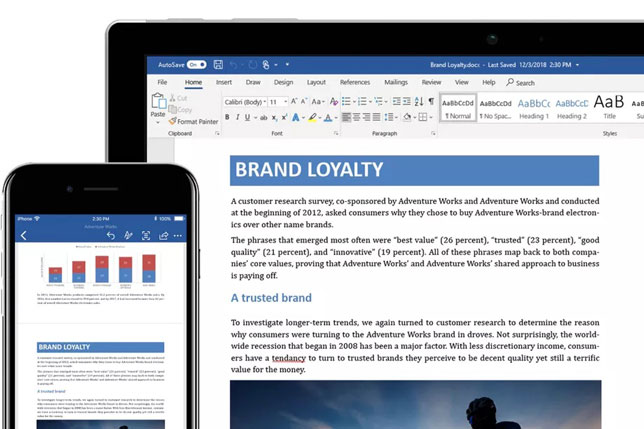Open the Insert ribbon tab
644x429 pixels.
pyautogui.click(x=224, y=82)
